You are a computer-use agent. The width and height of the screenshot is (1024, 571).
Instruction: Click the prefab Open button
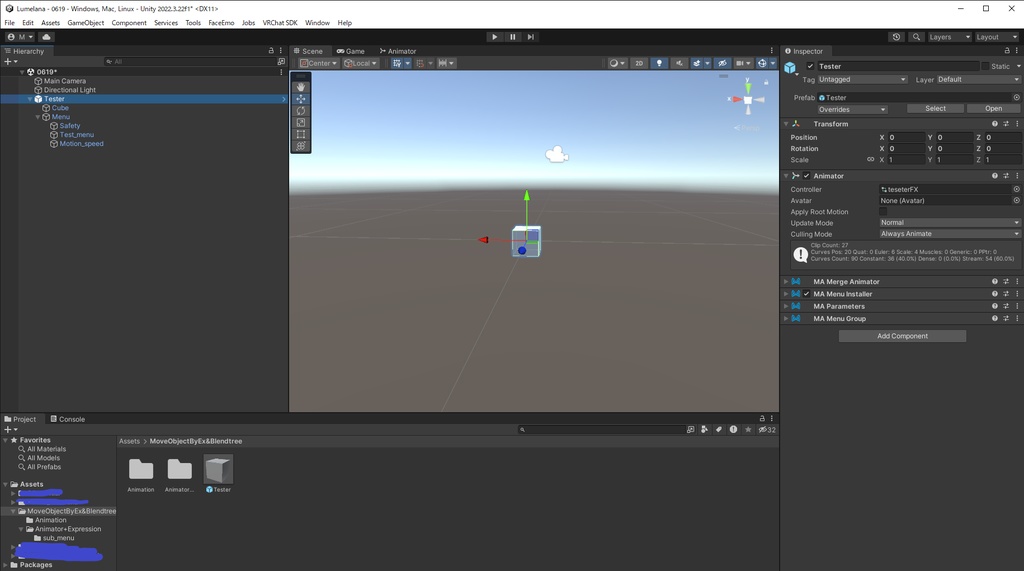(x=993, y=108)
